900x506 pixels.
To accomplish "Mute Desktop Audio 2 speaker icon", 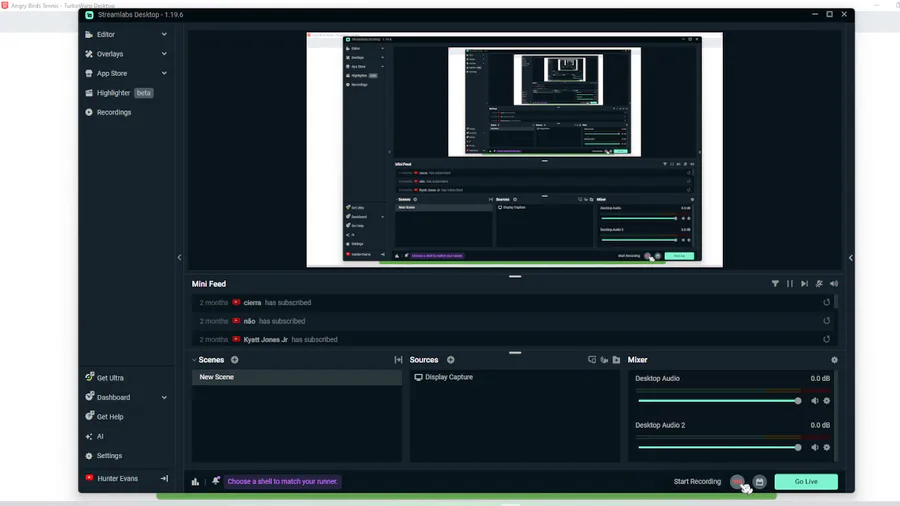I will (x=814, y=447).
